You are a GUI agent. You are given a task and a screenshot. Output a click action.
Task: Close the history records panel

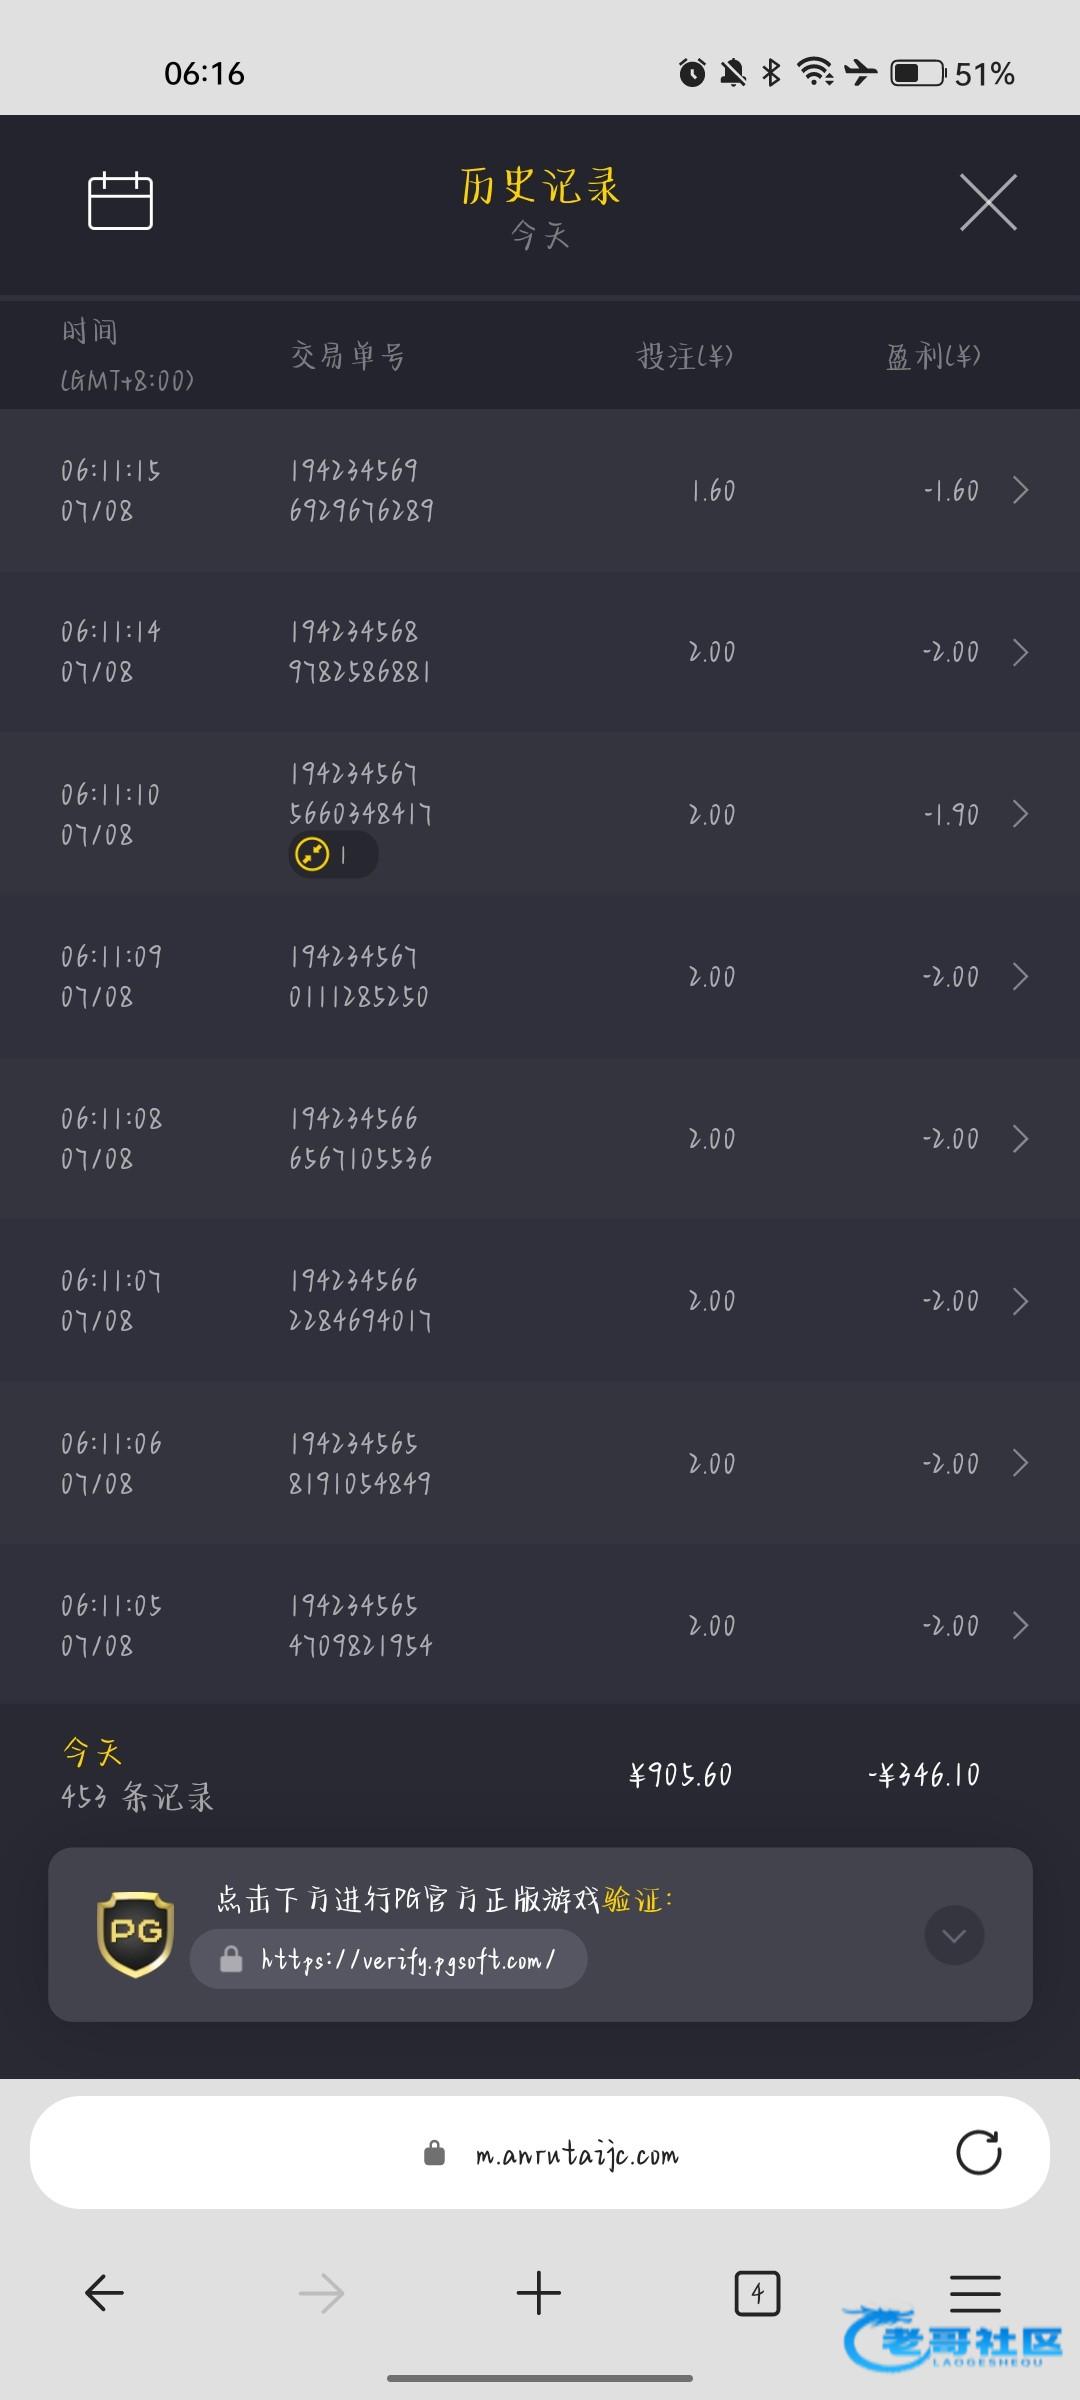pos(988,202)
